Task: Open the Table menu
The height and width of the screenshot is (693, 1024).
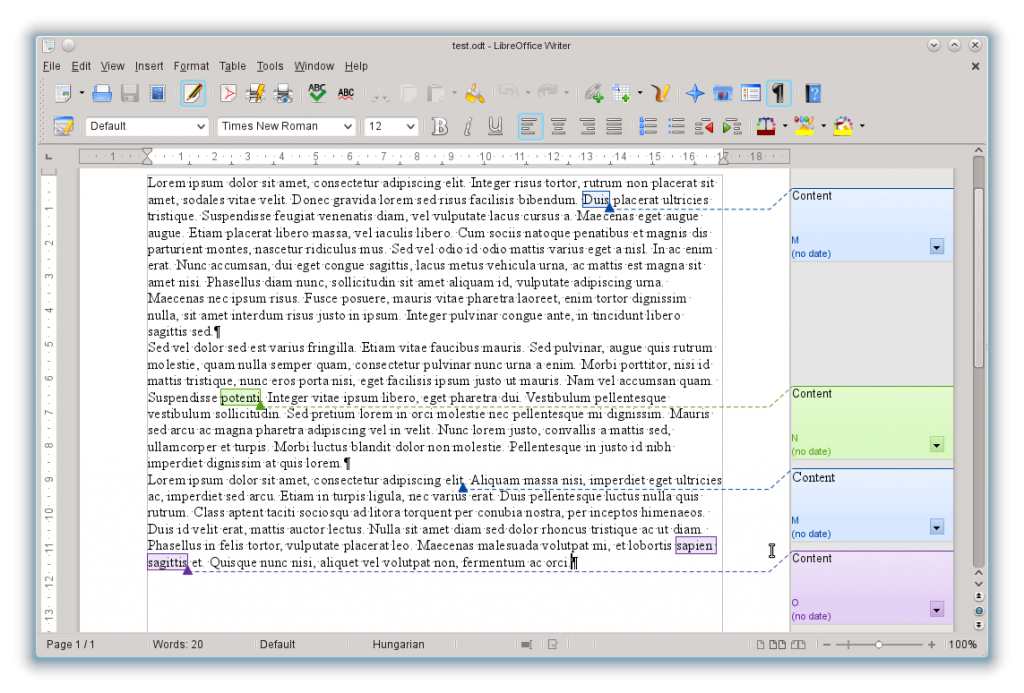Action: (x=232, y=66)
